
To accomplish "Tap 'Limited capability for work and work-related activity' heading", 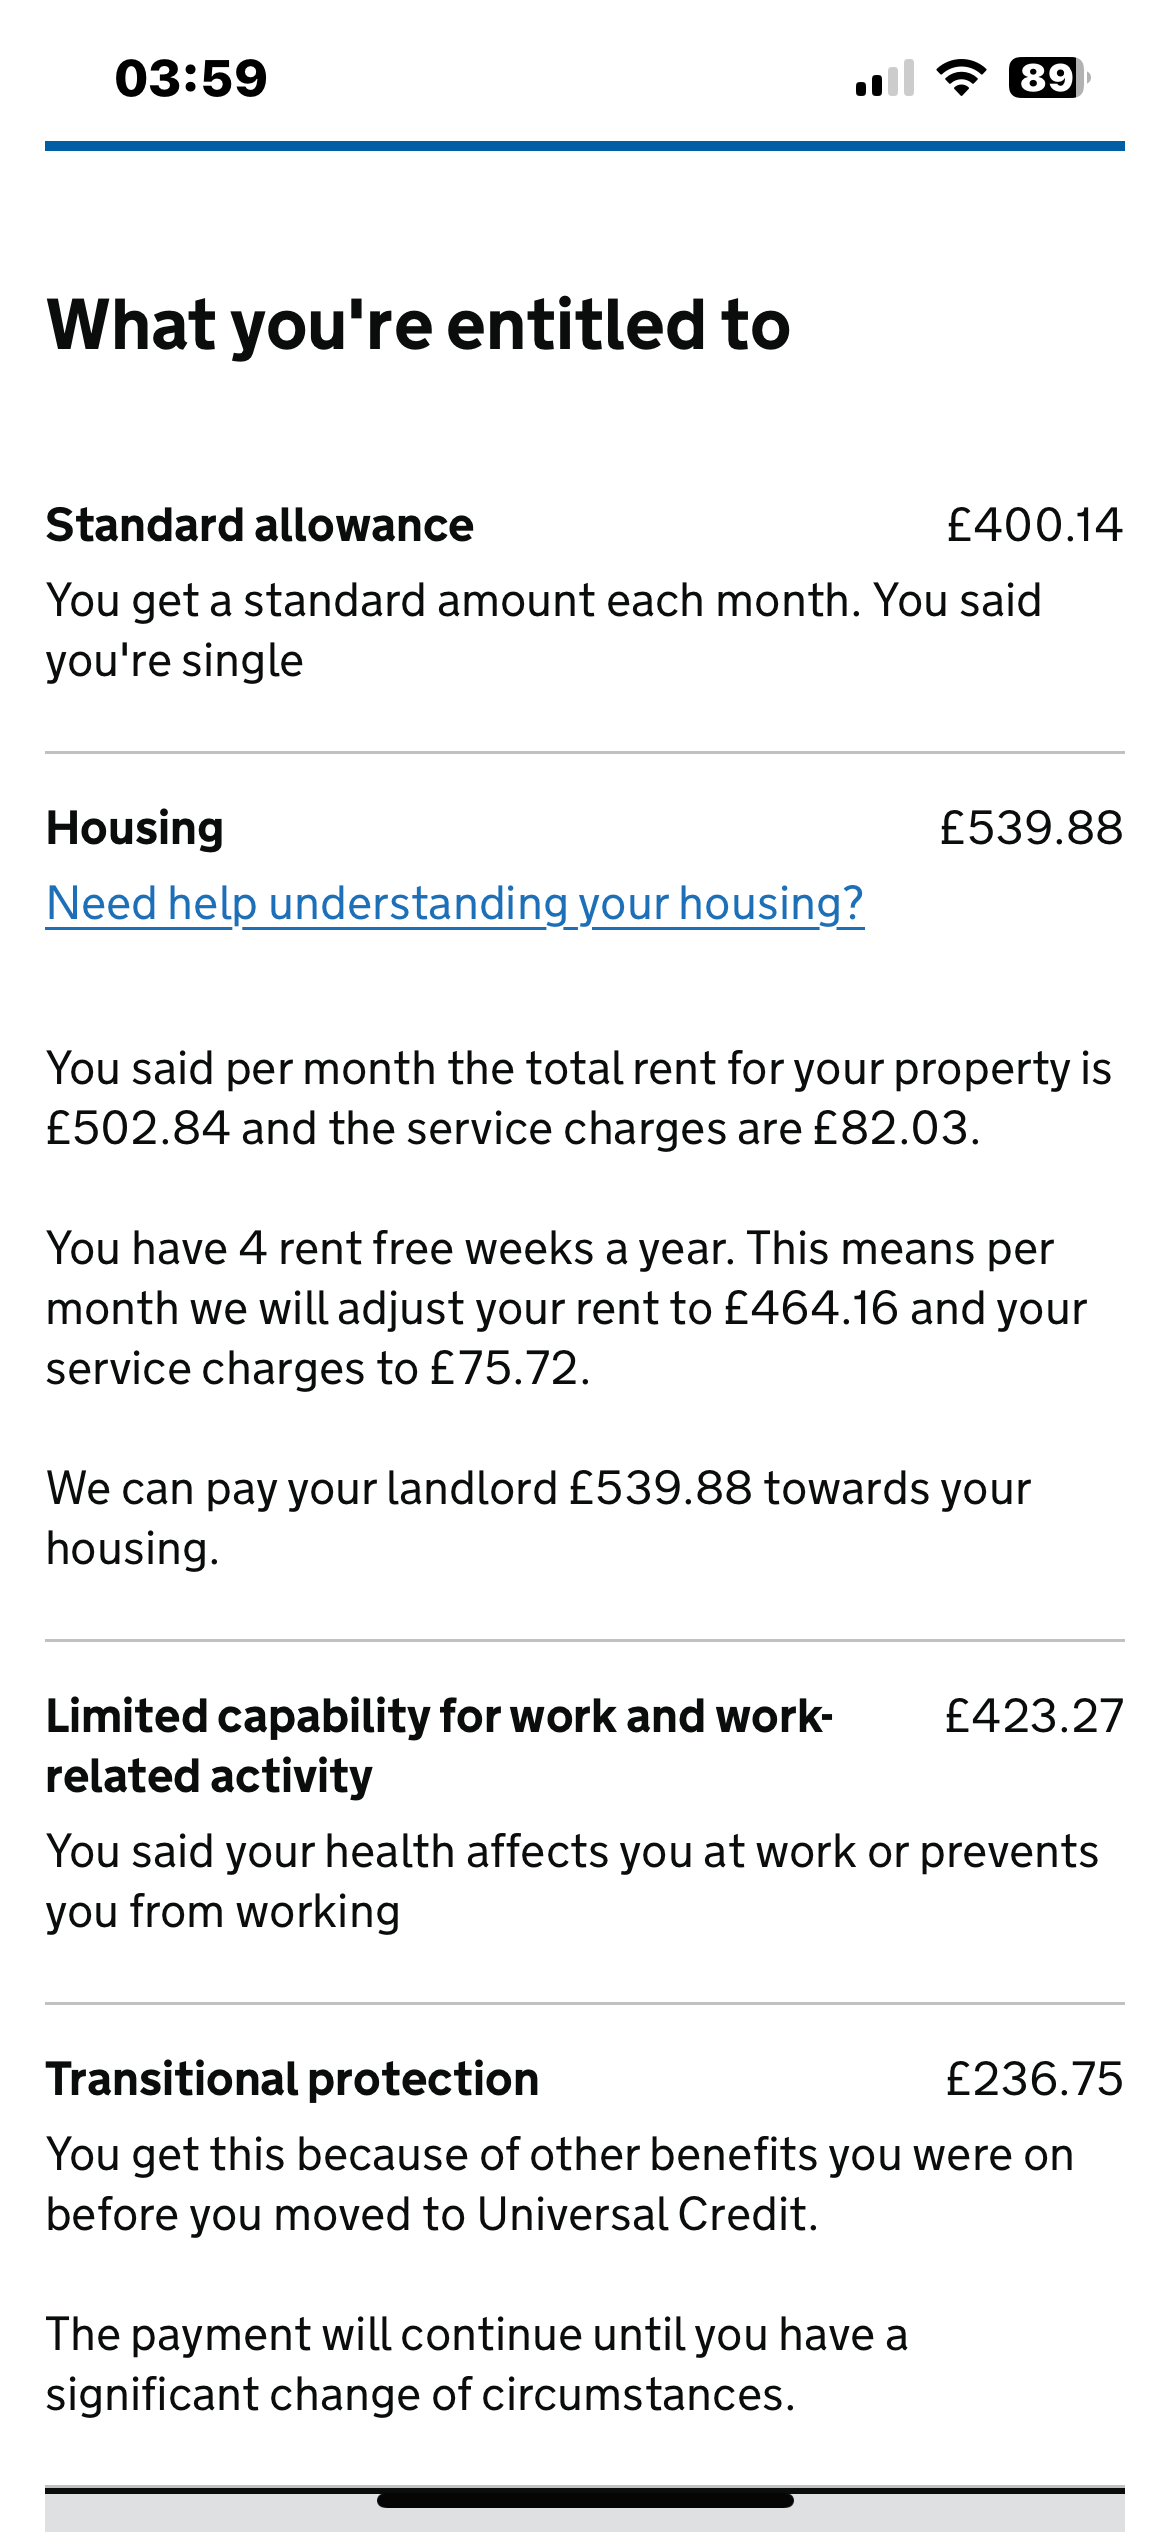I will (438, 1746).
